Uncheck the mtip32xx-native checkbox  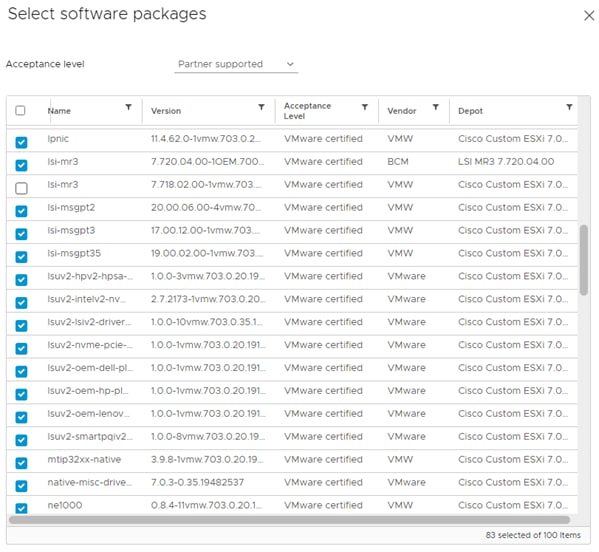21,463
